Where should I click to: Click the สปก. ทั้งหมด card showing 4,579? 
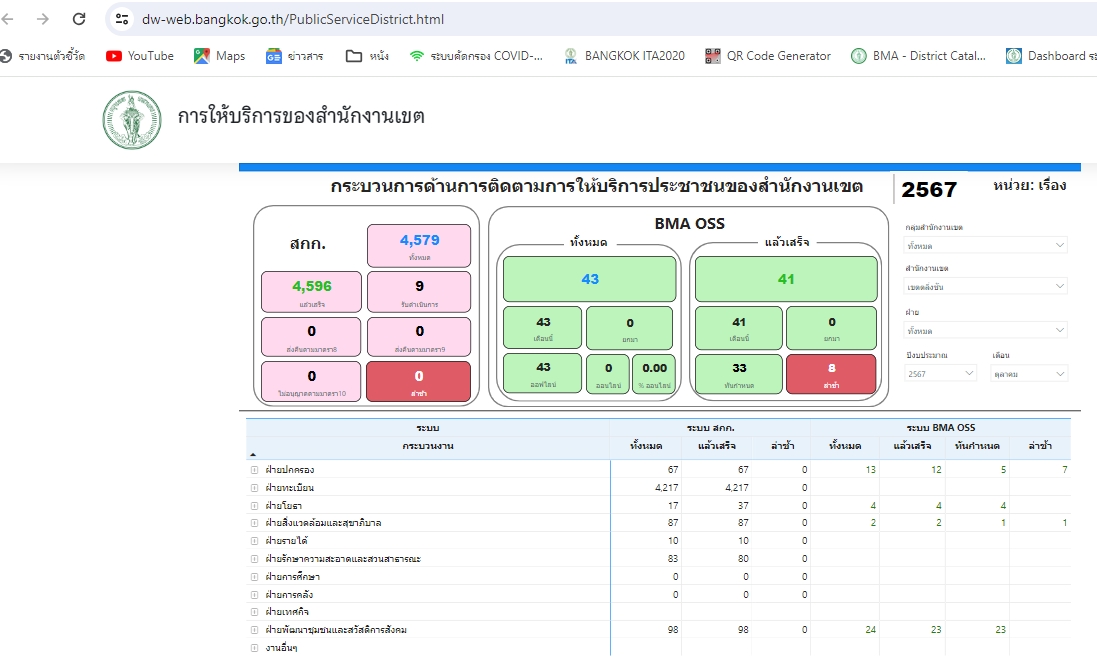(419, 245)
